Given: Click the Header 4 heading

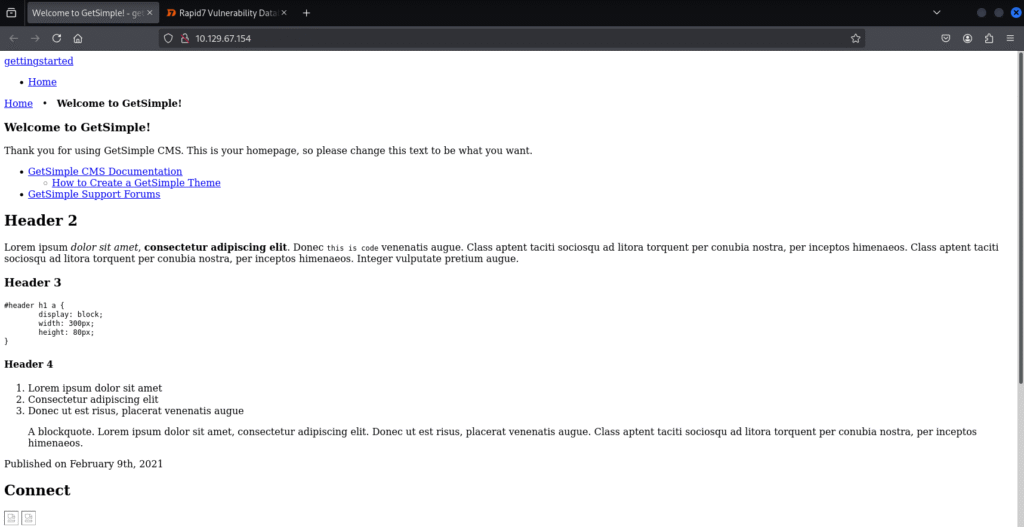Looking at the screenshot, I should pos(29,364).
